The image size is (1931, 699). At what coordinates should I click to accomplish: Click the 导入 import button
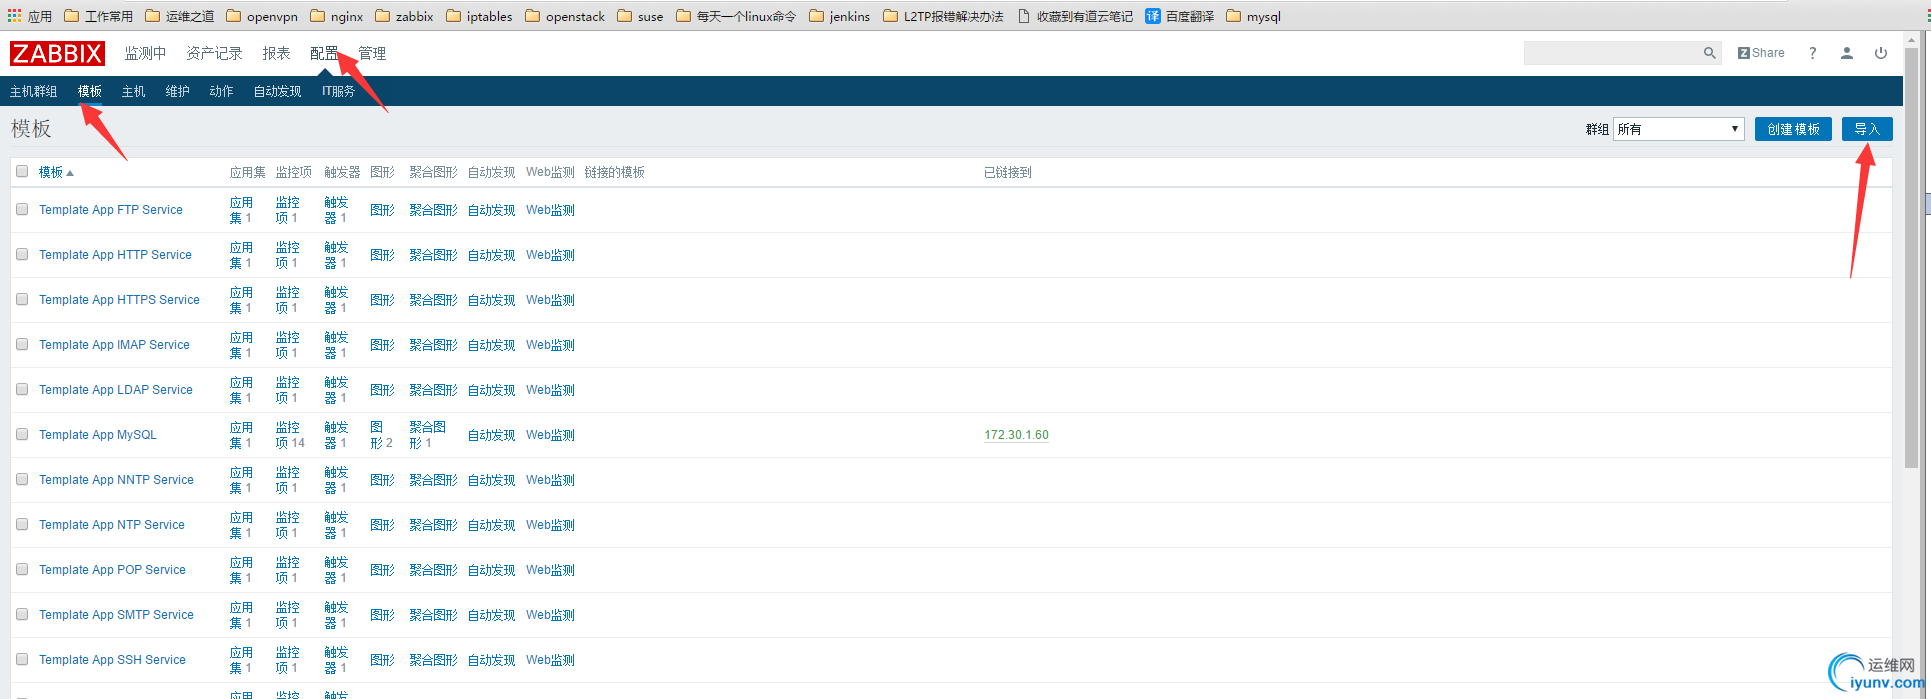pyautogui.click(x=1867, y=129)
